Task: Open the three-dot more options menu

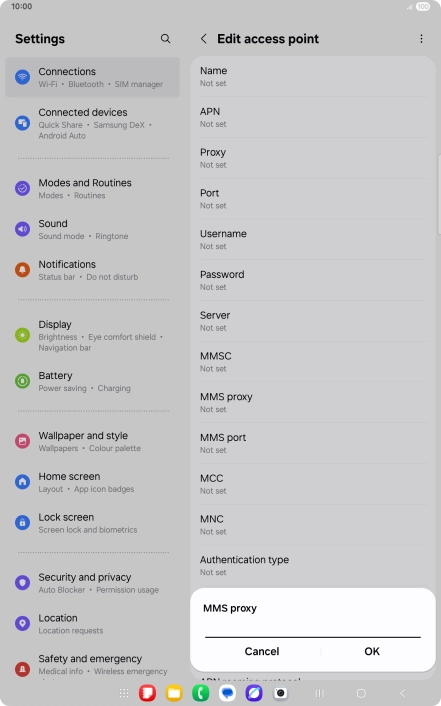Action: coord(421,39)
